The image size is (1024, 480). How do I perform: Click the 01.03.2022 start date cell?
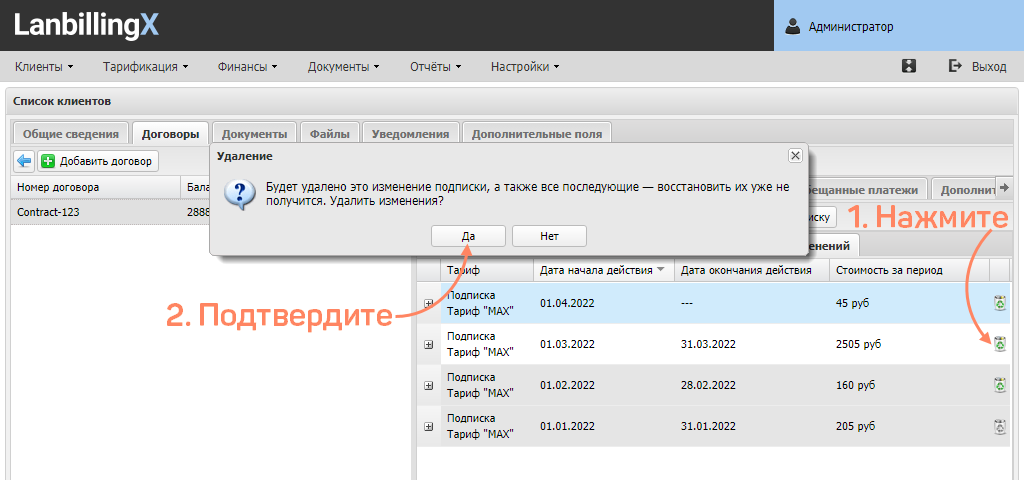tap(567, 344)
